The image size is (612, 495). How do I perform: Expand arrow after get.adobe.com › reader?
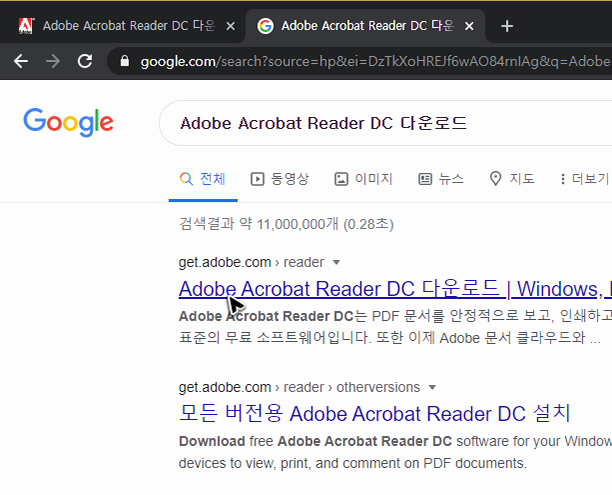coord(336,262)
